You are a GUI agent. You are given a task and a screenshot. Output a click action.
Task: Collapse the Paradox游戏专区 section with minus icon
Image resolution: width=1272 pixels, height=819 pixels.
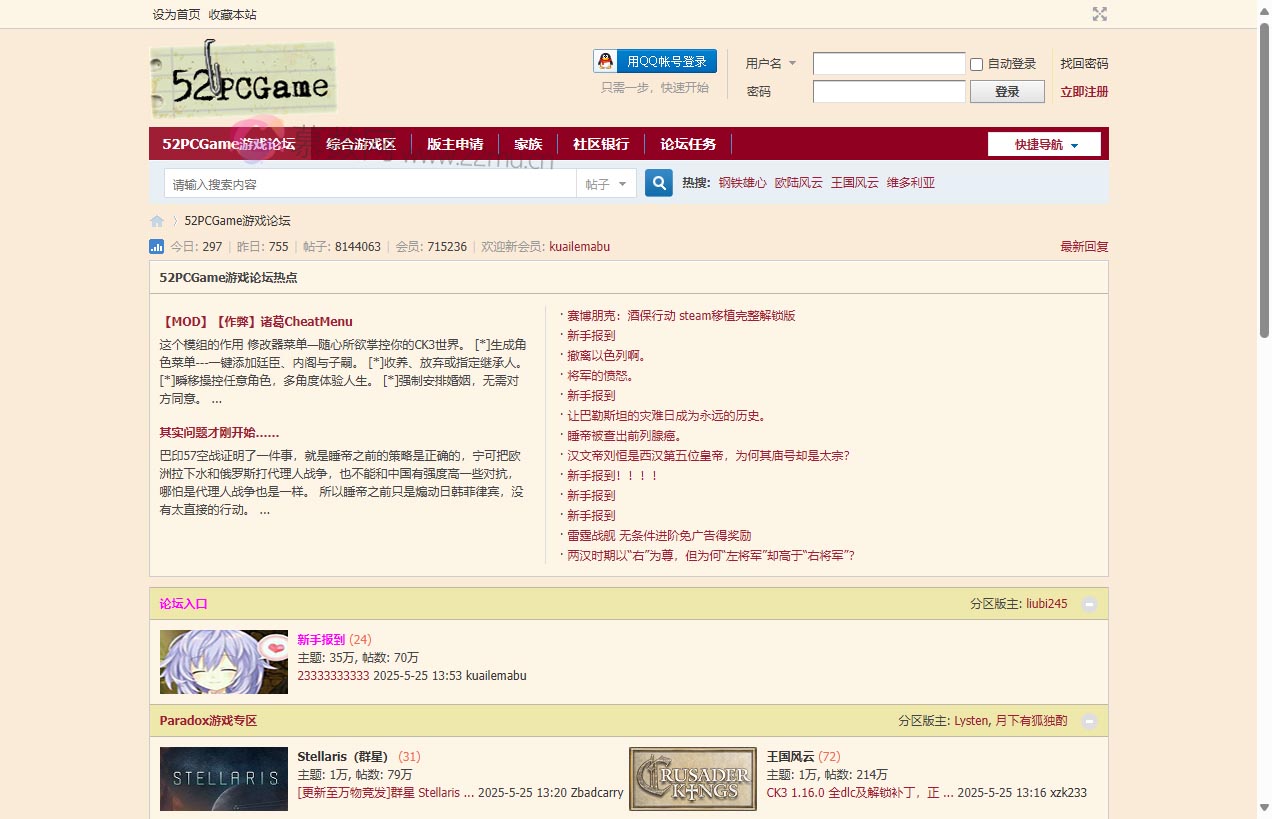tap(1090, 720)
